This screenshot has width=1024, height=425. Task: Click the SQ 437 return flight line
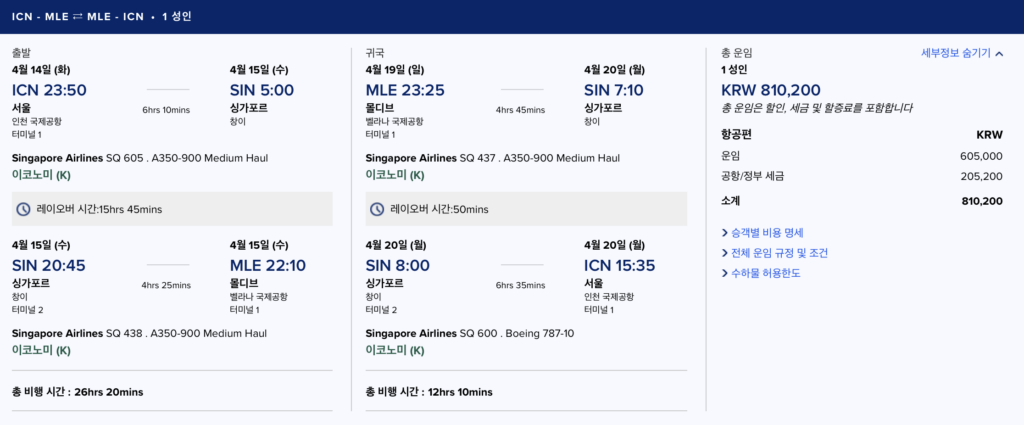coord(492,158)
